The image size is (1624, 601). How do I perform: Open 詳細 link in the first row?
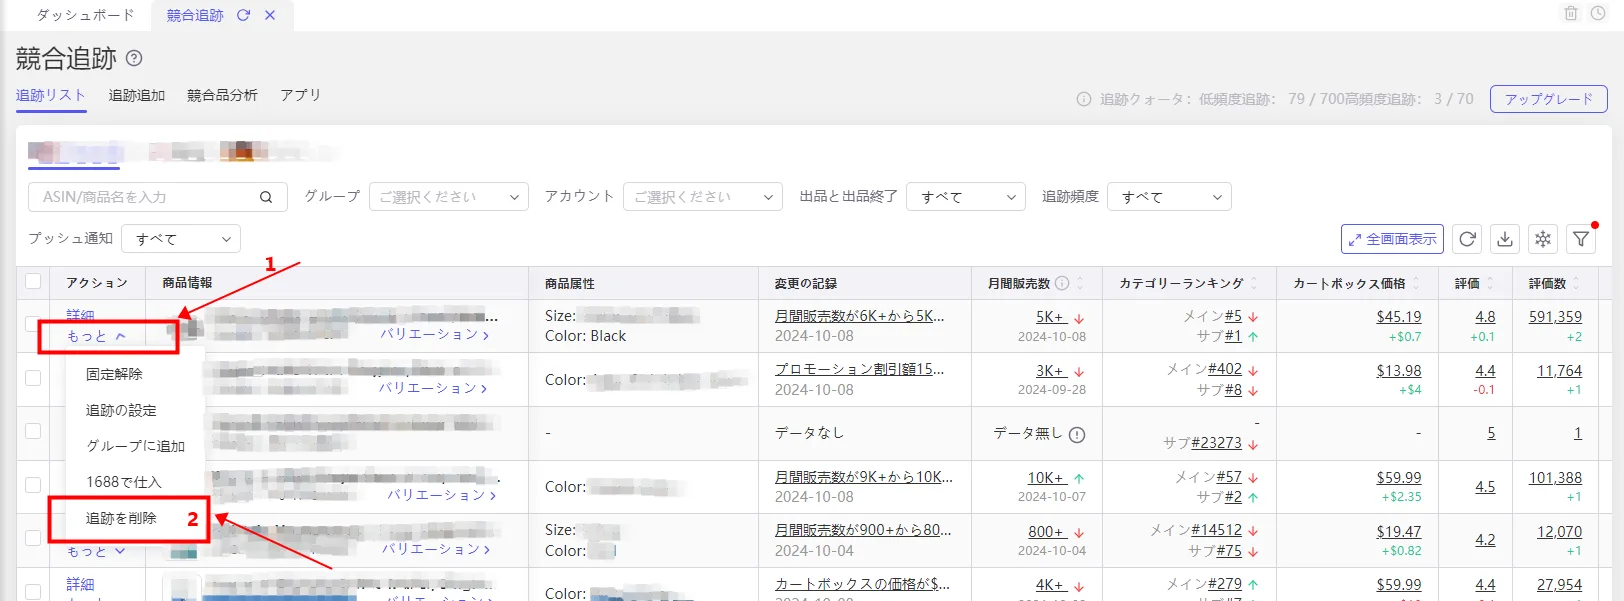(80, 315)
